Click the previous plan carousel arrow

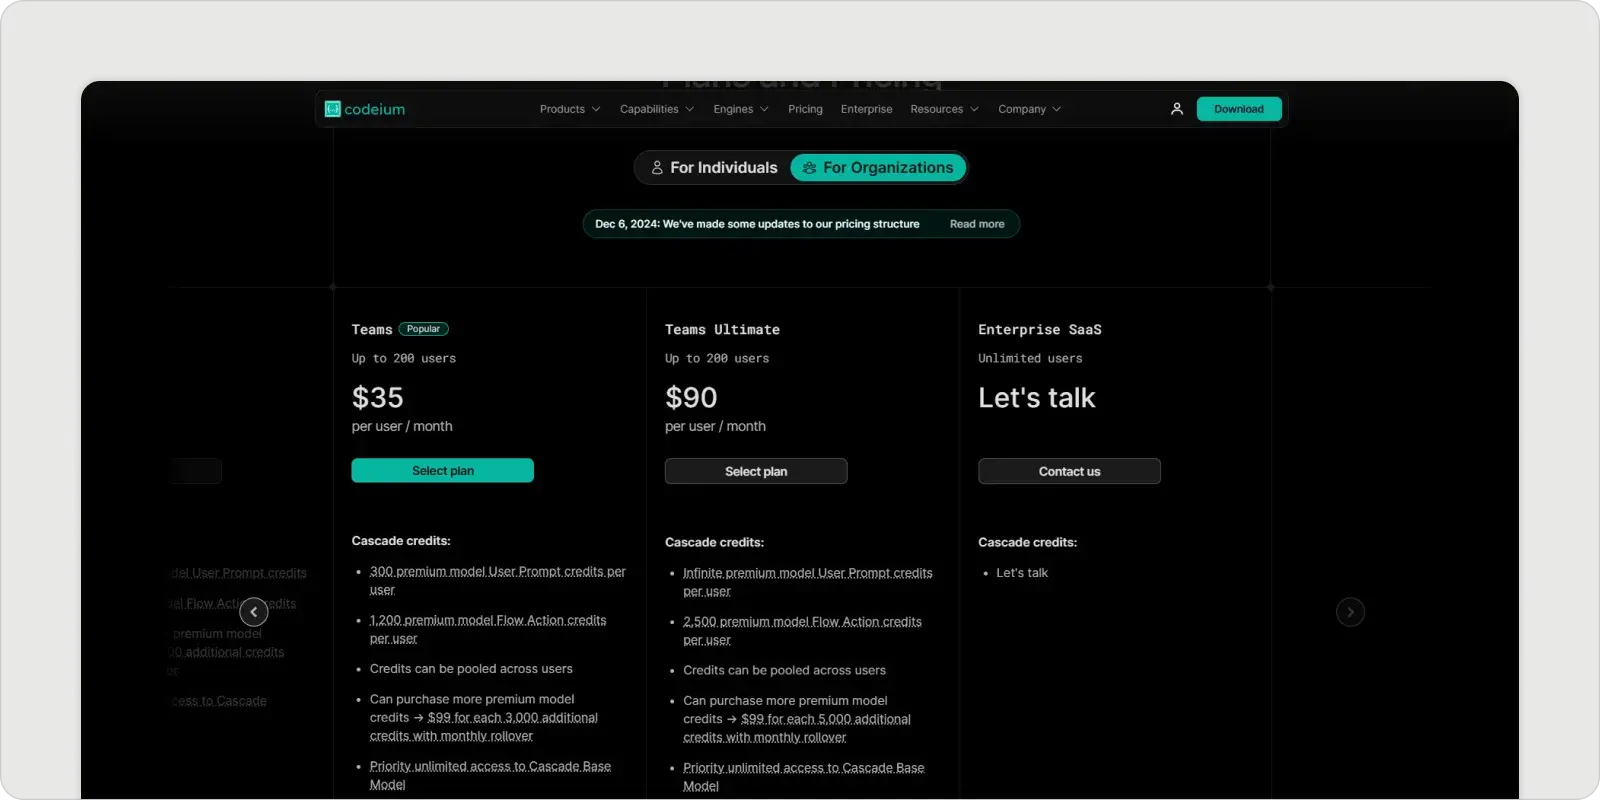(254, 612)
